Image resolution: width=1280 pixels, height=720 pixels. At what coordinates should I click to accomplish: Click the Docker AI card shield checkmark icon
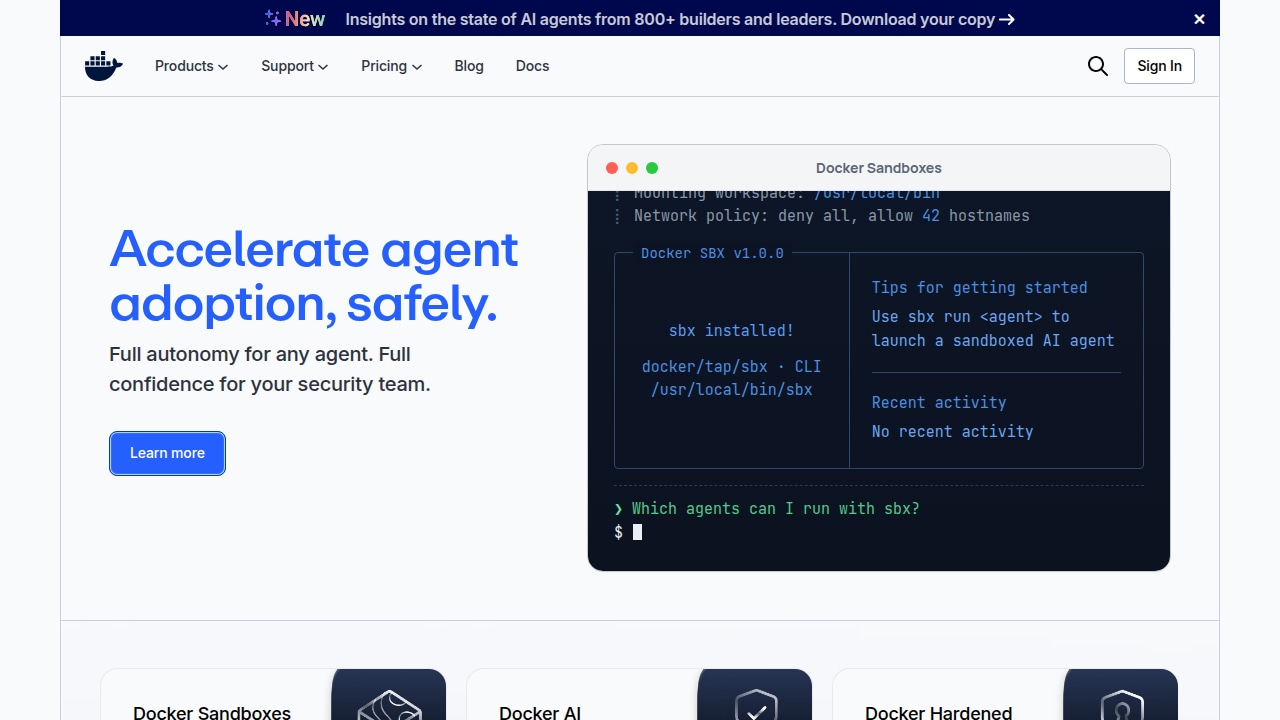(755, 704)
